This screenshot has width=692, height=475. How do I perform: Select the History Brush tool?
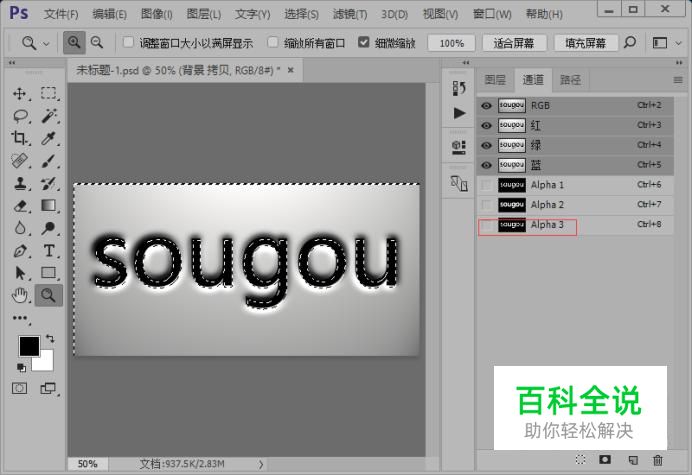[x=49, y=183]
